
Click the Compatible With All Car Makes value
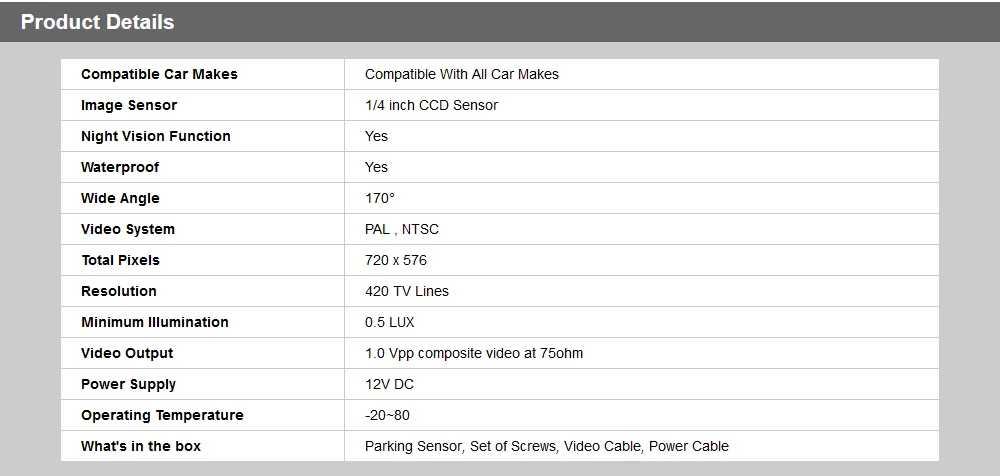pos(462,74)
